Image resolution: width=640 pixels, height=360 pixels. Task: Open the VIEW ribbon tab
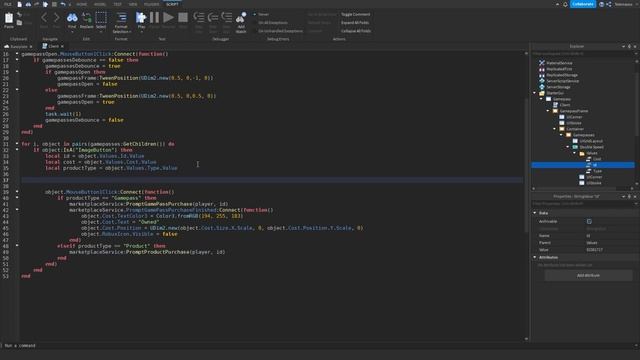(133, 4)
